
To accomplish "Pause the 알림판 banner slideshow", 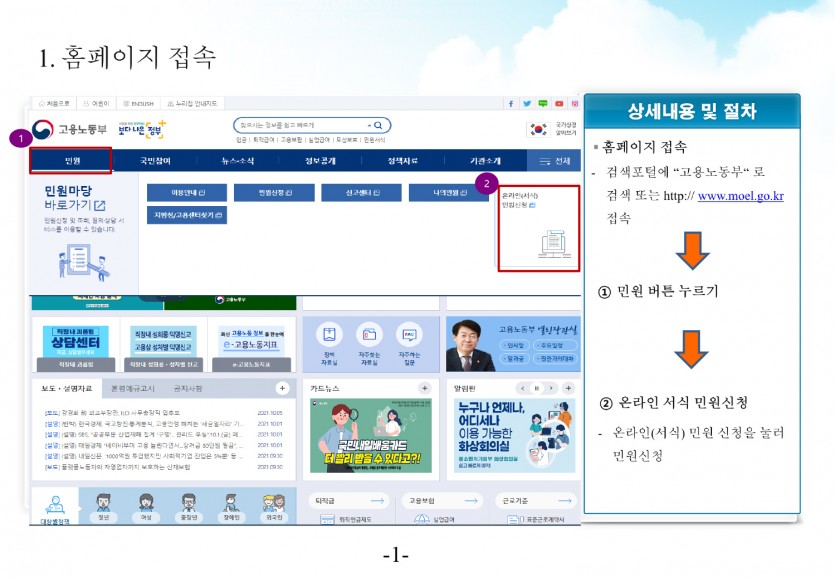I will (536, 388).
